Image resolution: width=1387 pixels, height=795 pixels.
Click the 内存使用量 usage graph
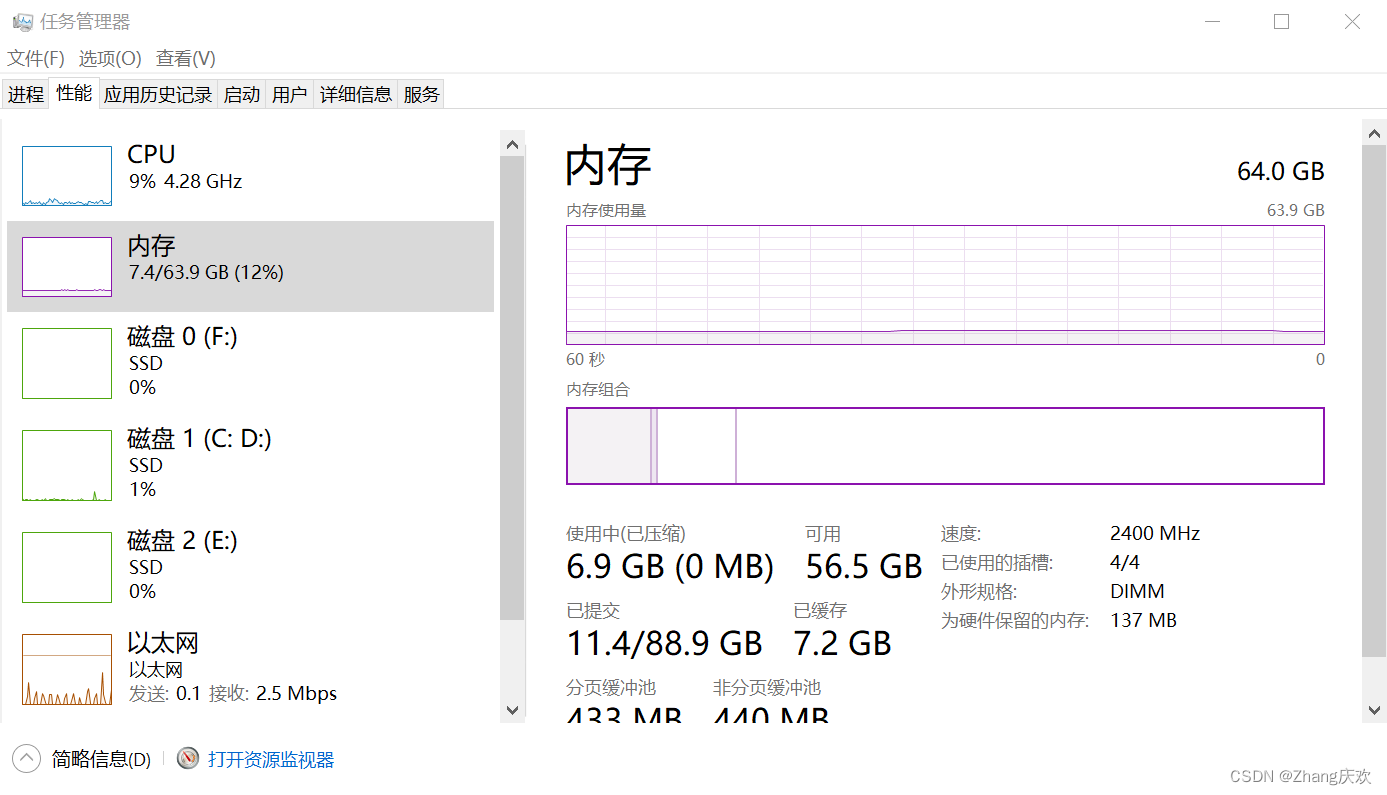[x=945, y=285]
